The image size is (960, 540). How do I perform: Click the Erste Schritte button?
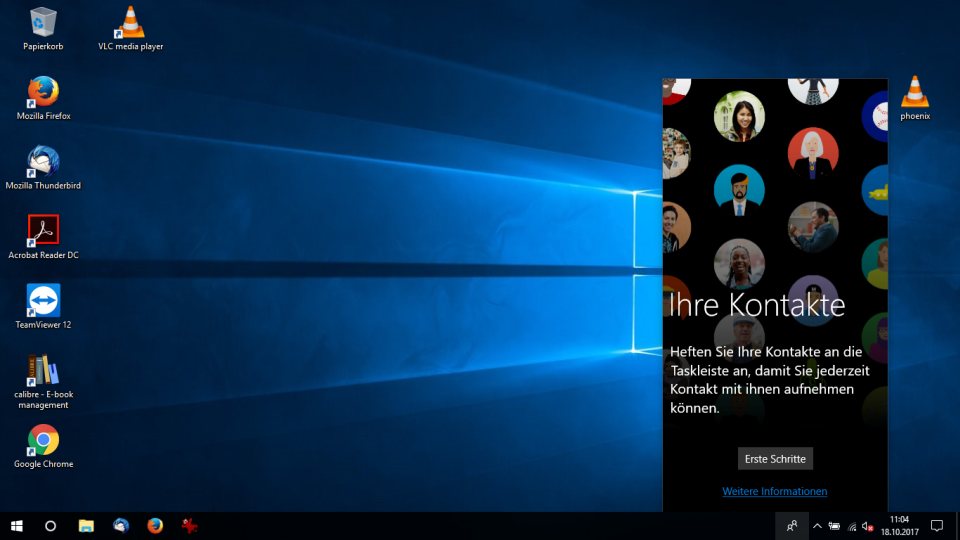[x=775, y=459]
